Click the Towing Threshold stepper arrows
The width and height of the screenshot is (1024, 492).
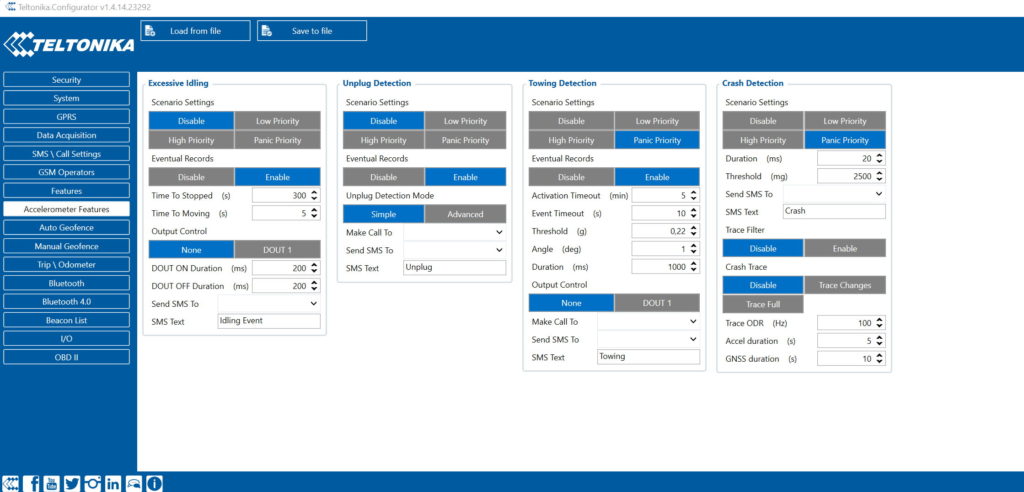click(x=694, y=231)
